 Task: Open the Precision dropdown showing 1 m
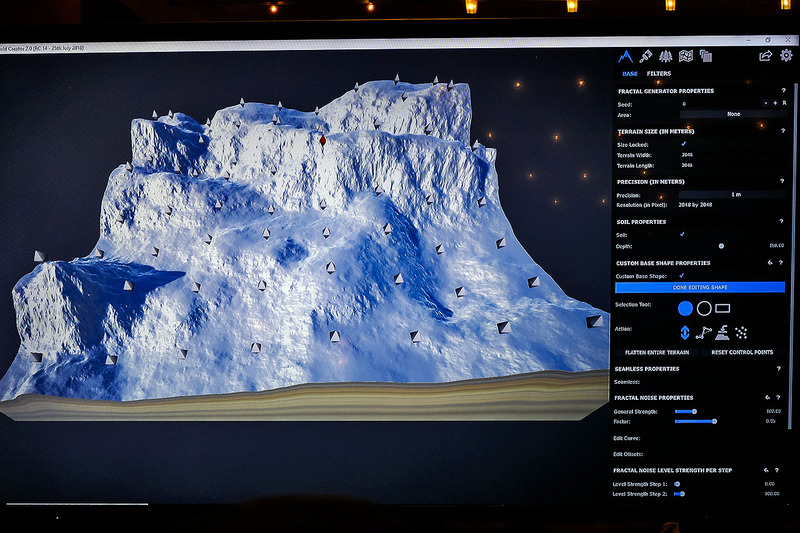tap(733, 194)
